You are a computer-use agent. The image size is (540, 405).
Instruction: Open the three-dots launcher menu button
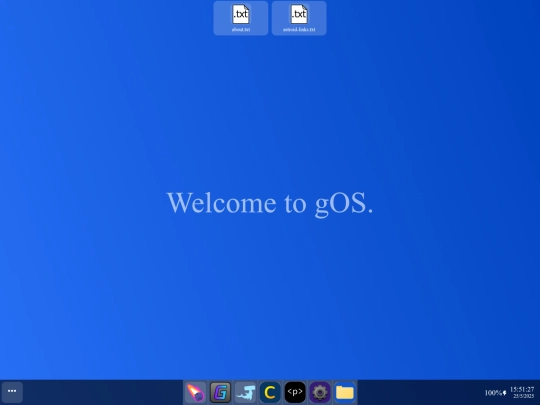tap(12, 392)
